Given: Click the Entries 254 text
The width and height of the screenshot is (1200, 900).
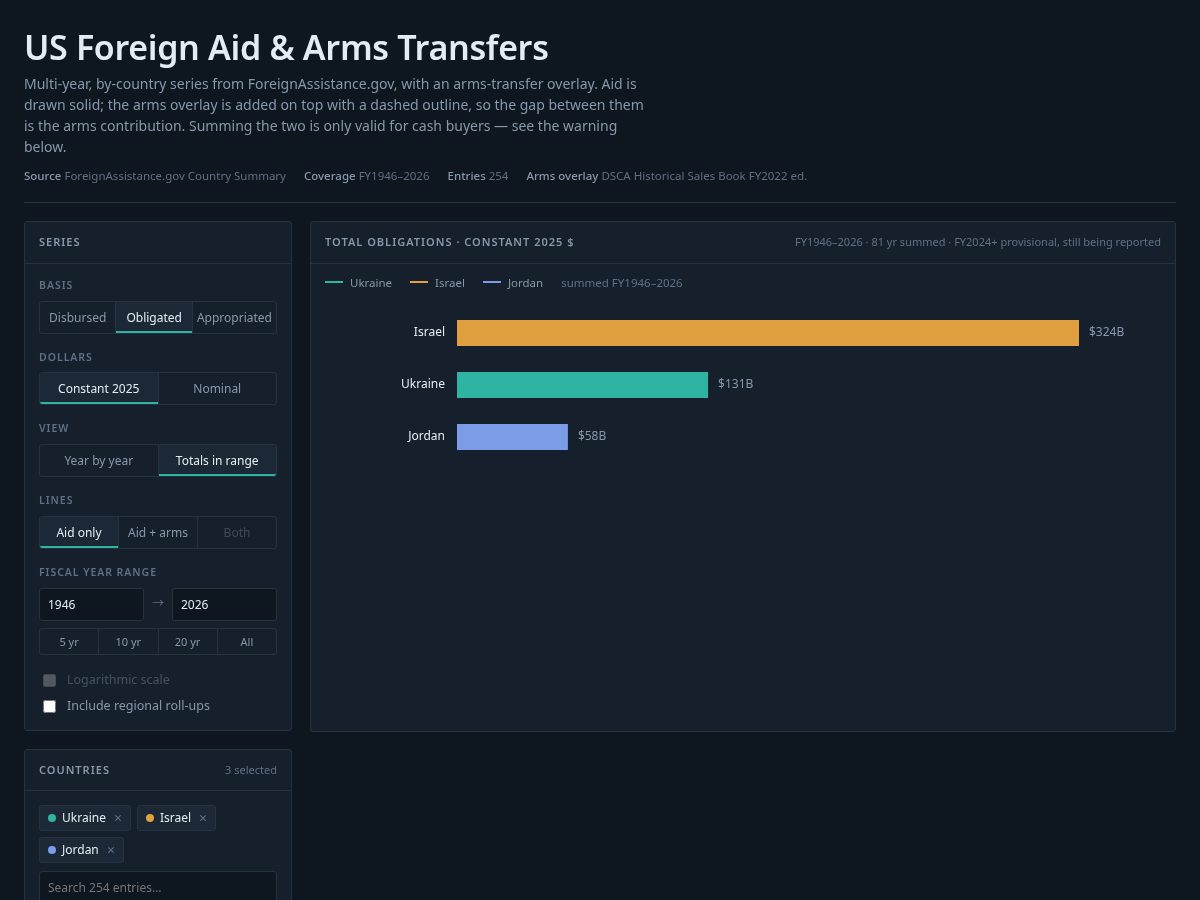Looking at the screenshot, I should pos(478,176).
